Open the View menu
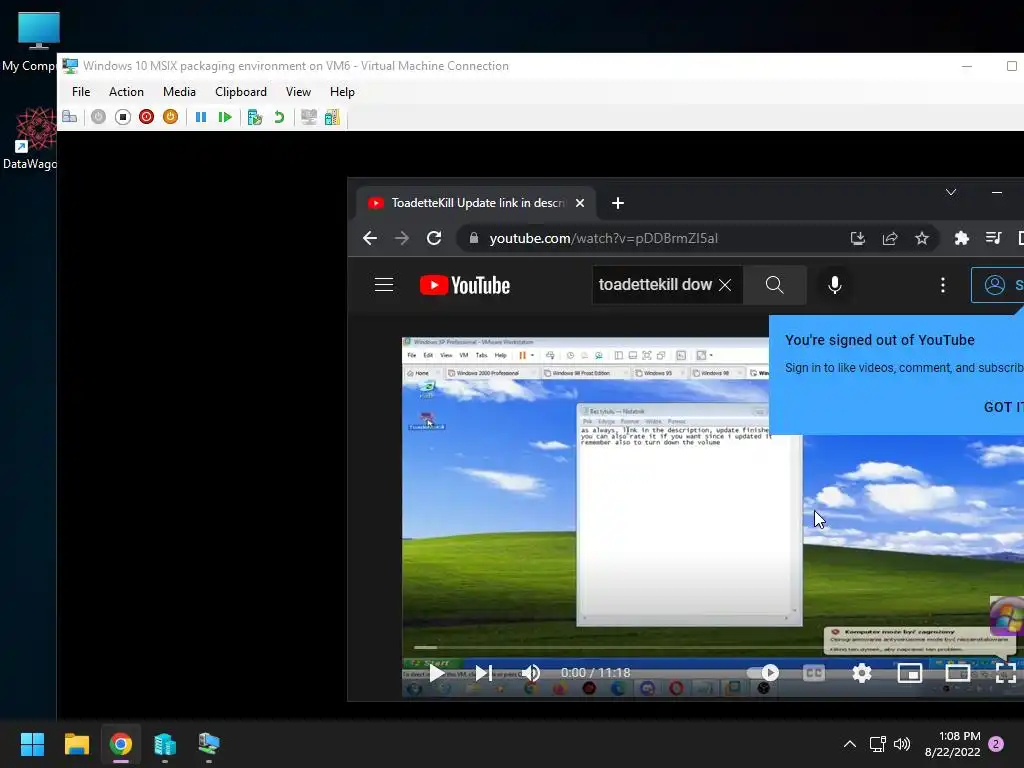The width and height of the screenshot is (1024, 768). pyautogui.click(x=298, y=91)
